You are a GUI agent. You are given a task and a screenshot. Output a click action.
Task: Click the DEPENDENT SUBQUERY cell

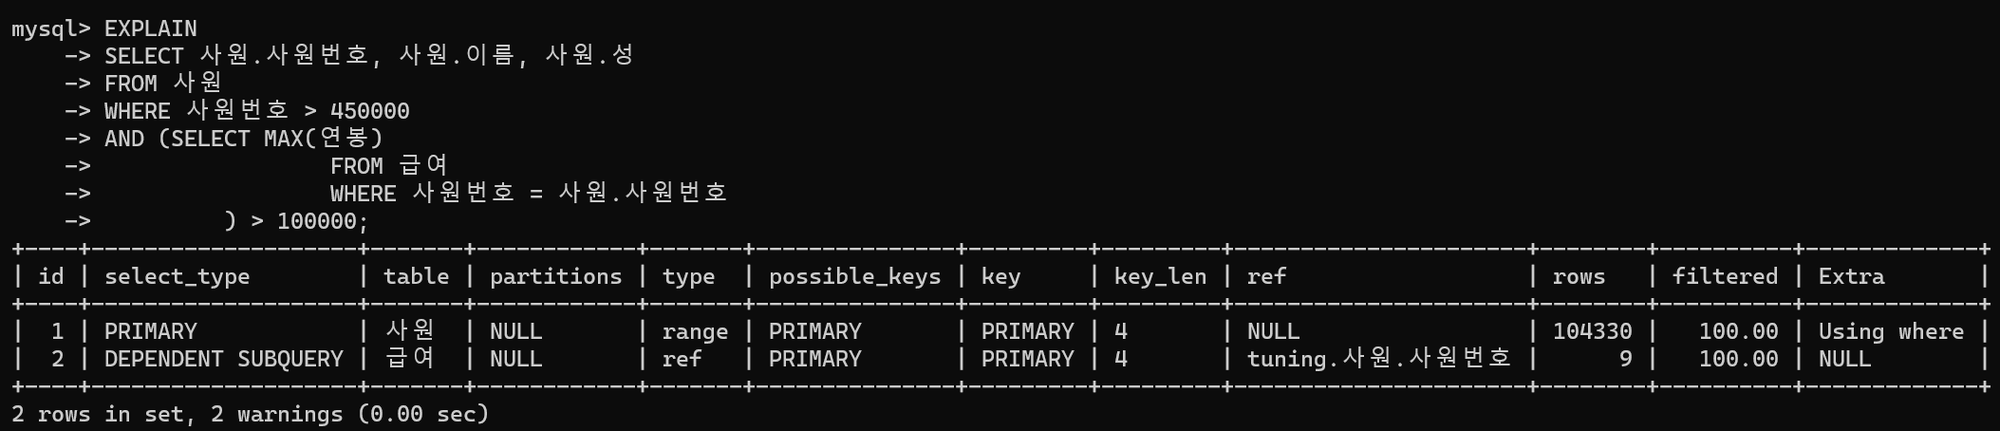223,359
